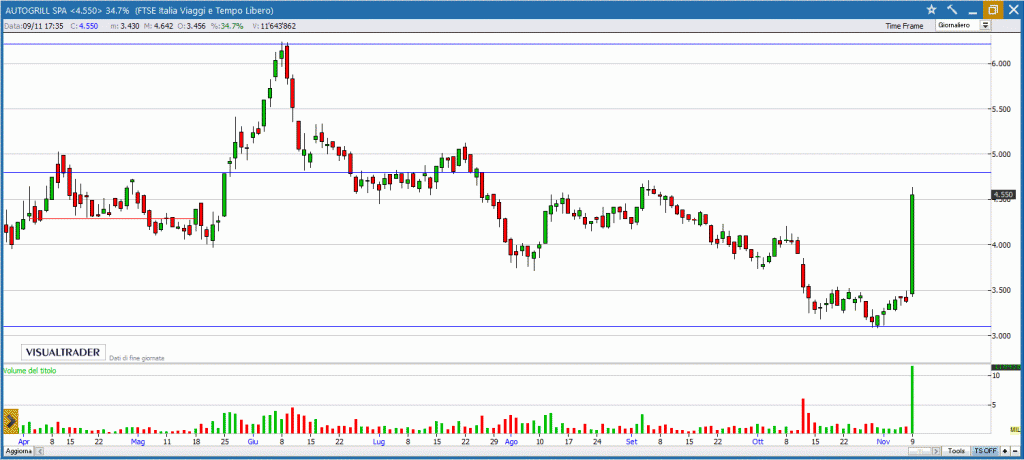The height and width of the screenshot is (460, 1024).
Task: Click the Tools button
Action: [x=957, y=451]
